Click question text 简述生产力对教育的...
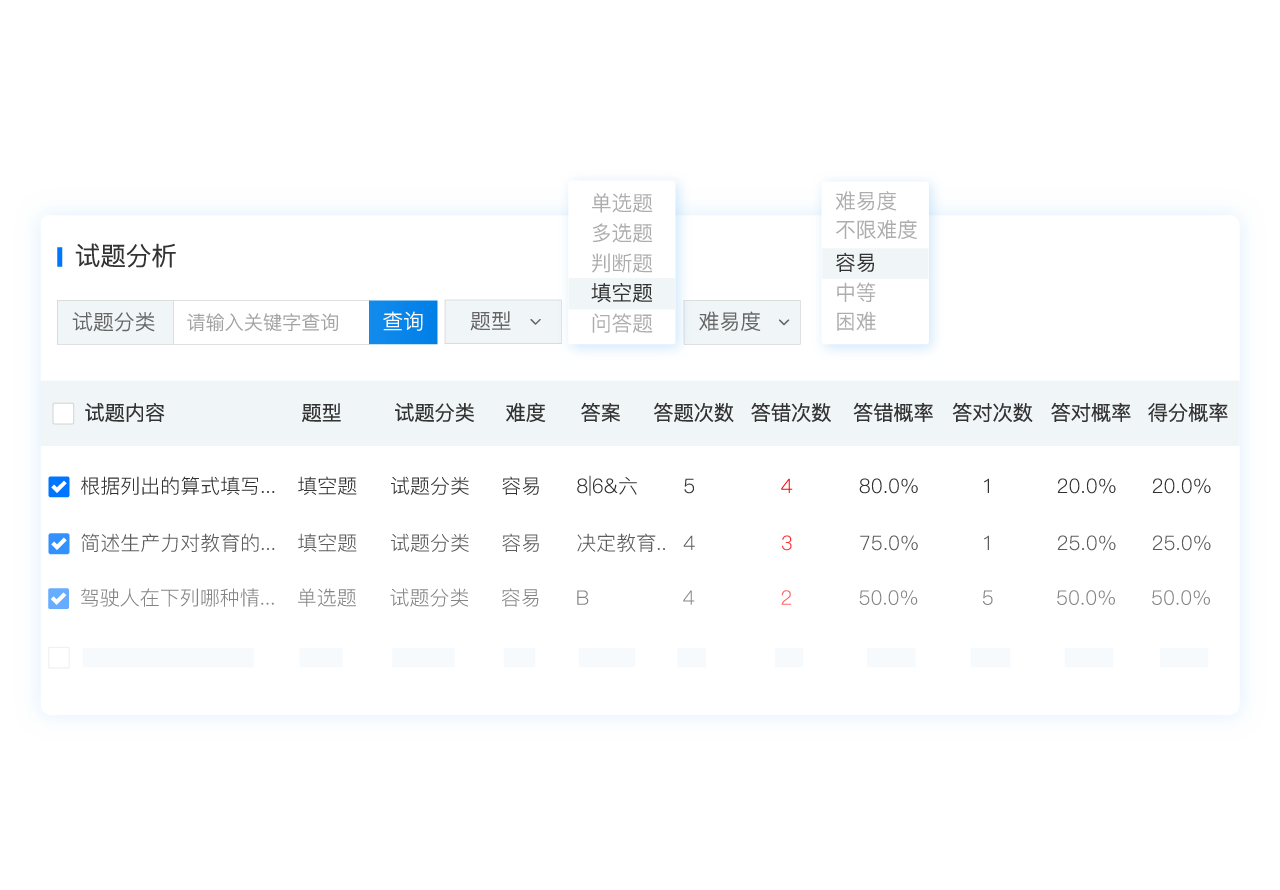This screenshot has height=890, width=1280. point(178,544)
